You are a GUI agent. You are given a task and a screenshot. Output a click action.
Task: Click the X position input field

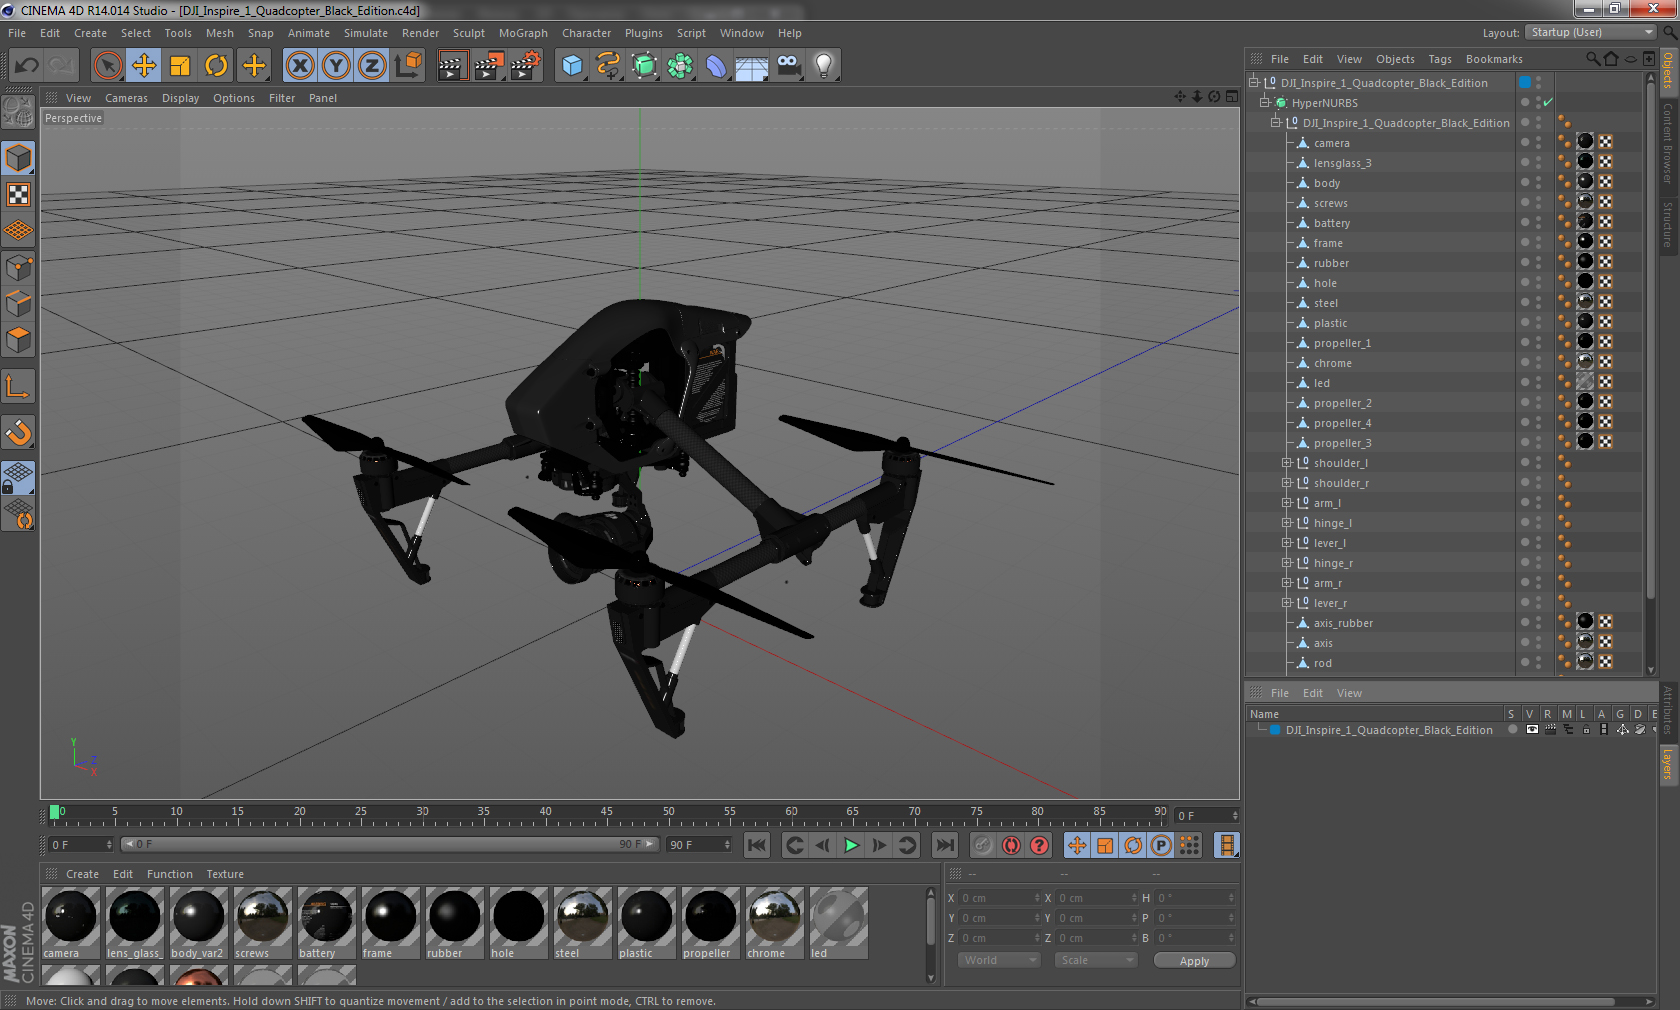tap(1001, 898)
